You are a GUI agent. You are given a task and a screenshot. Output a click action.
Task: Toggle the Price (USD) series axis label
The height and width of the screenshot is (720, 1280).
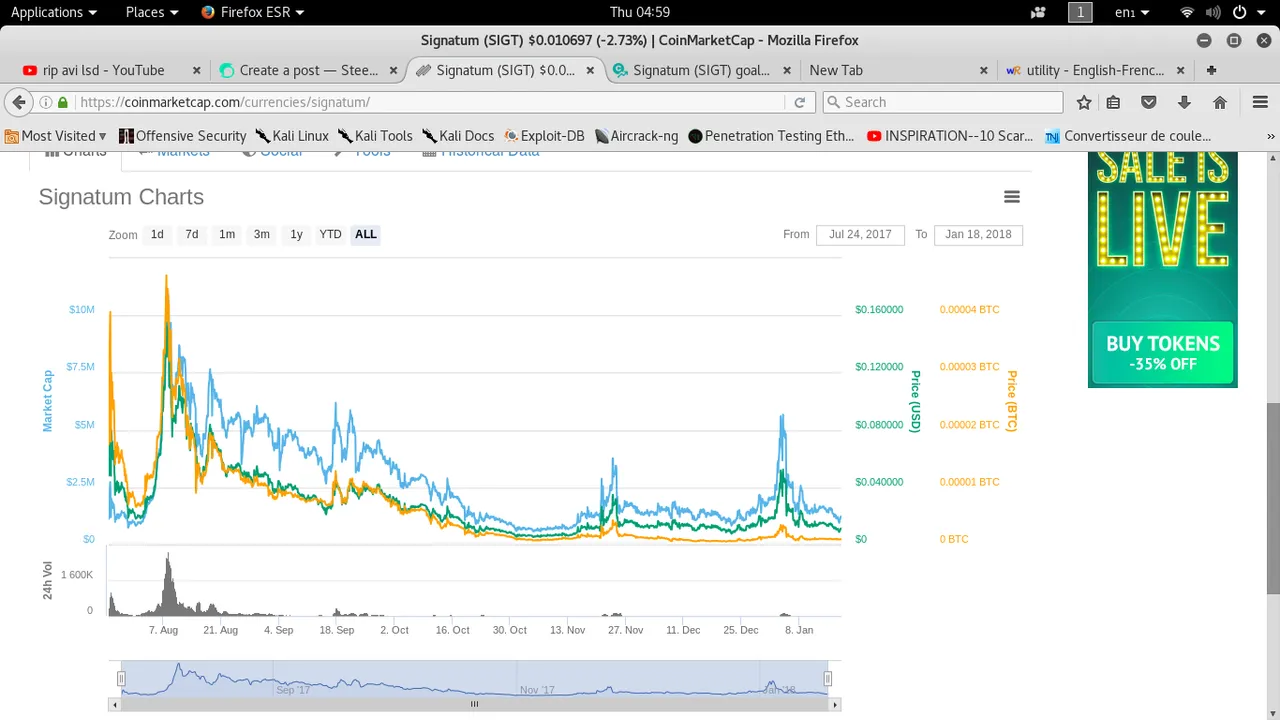(915, 401)
